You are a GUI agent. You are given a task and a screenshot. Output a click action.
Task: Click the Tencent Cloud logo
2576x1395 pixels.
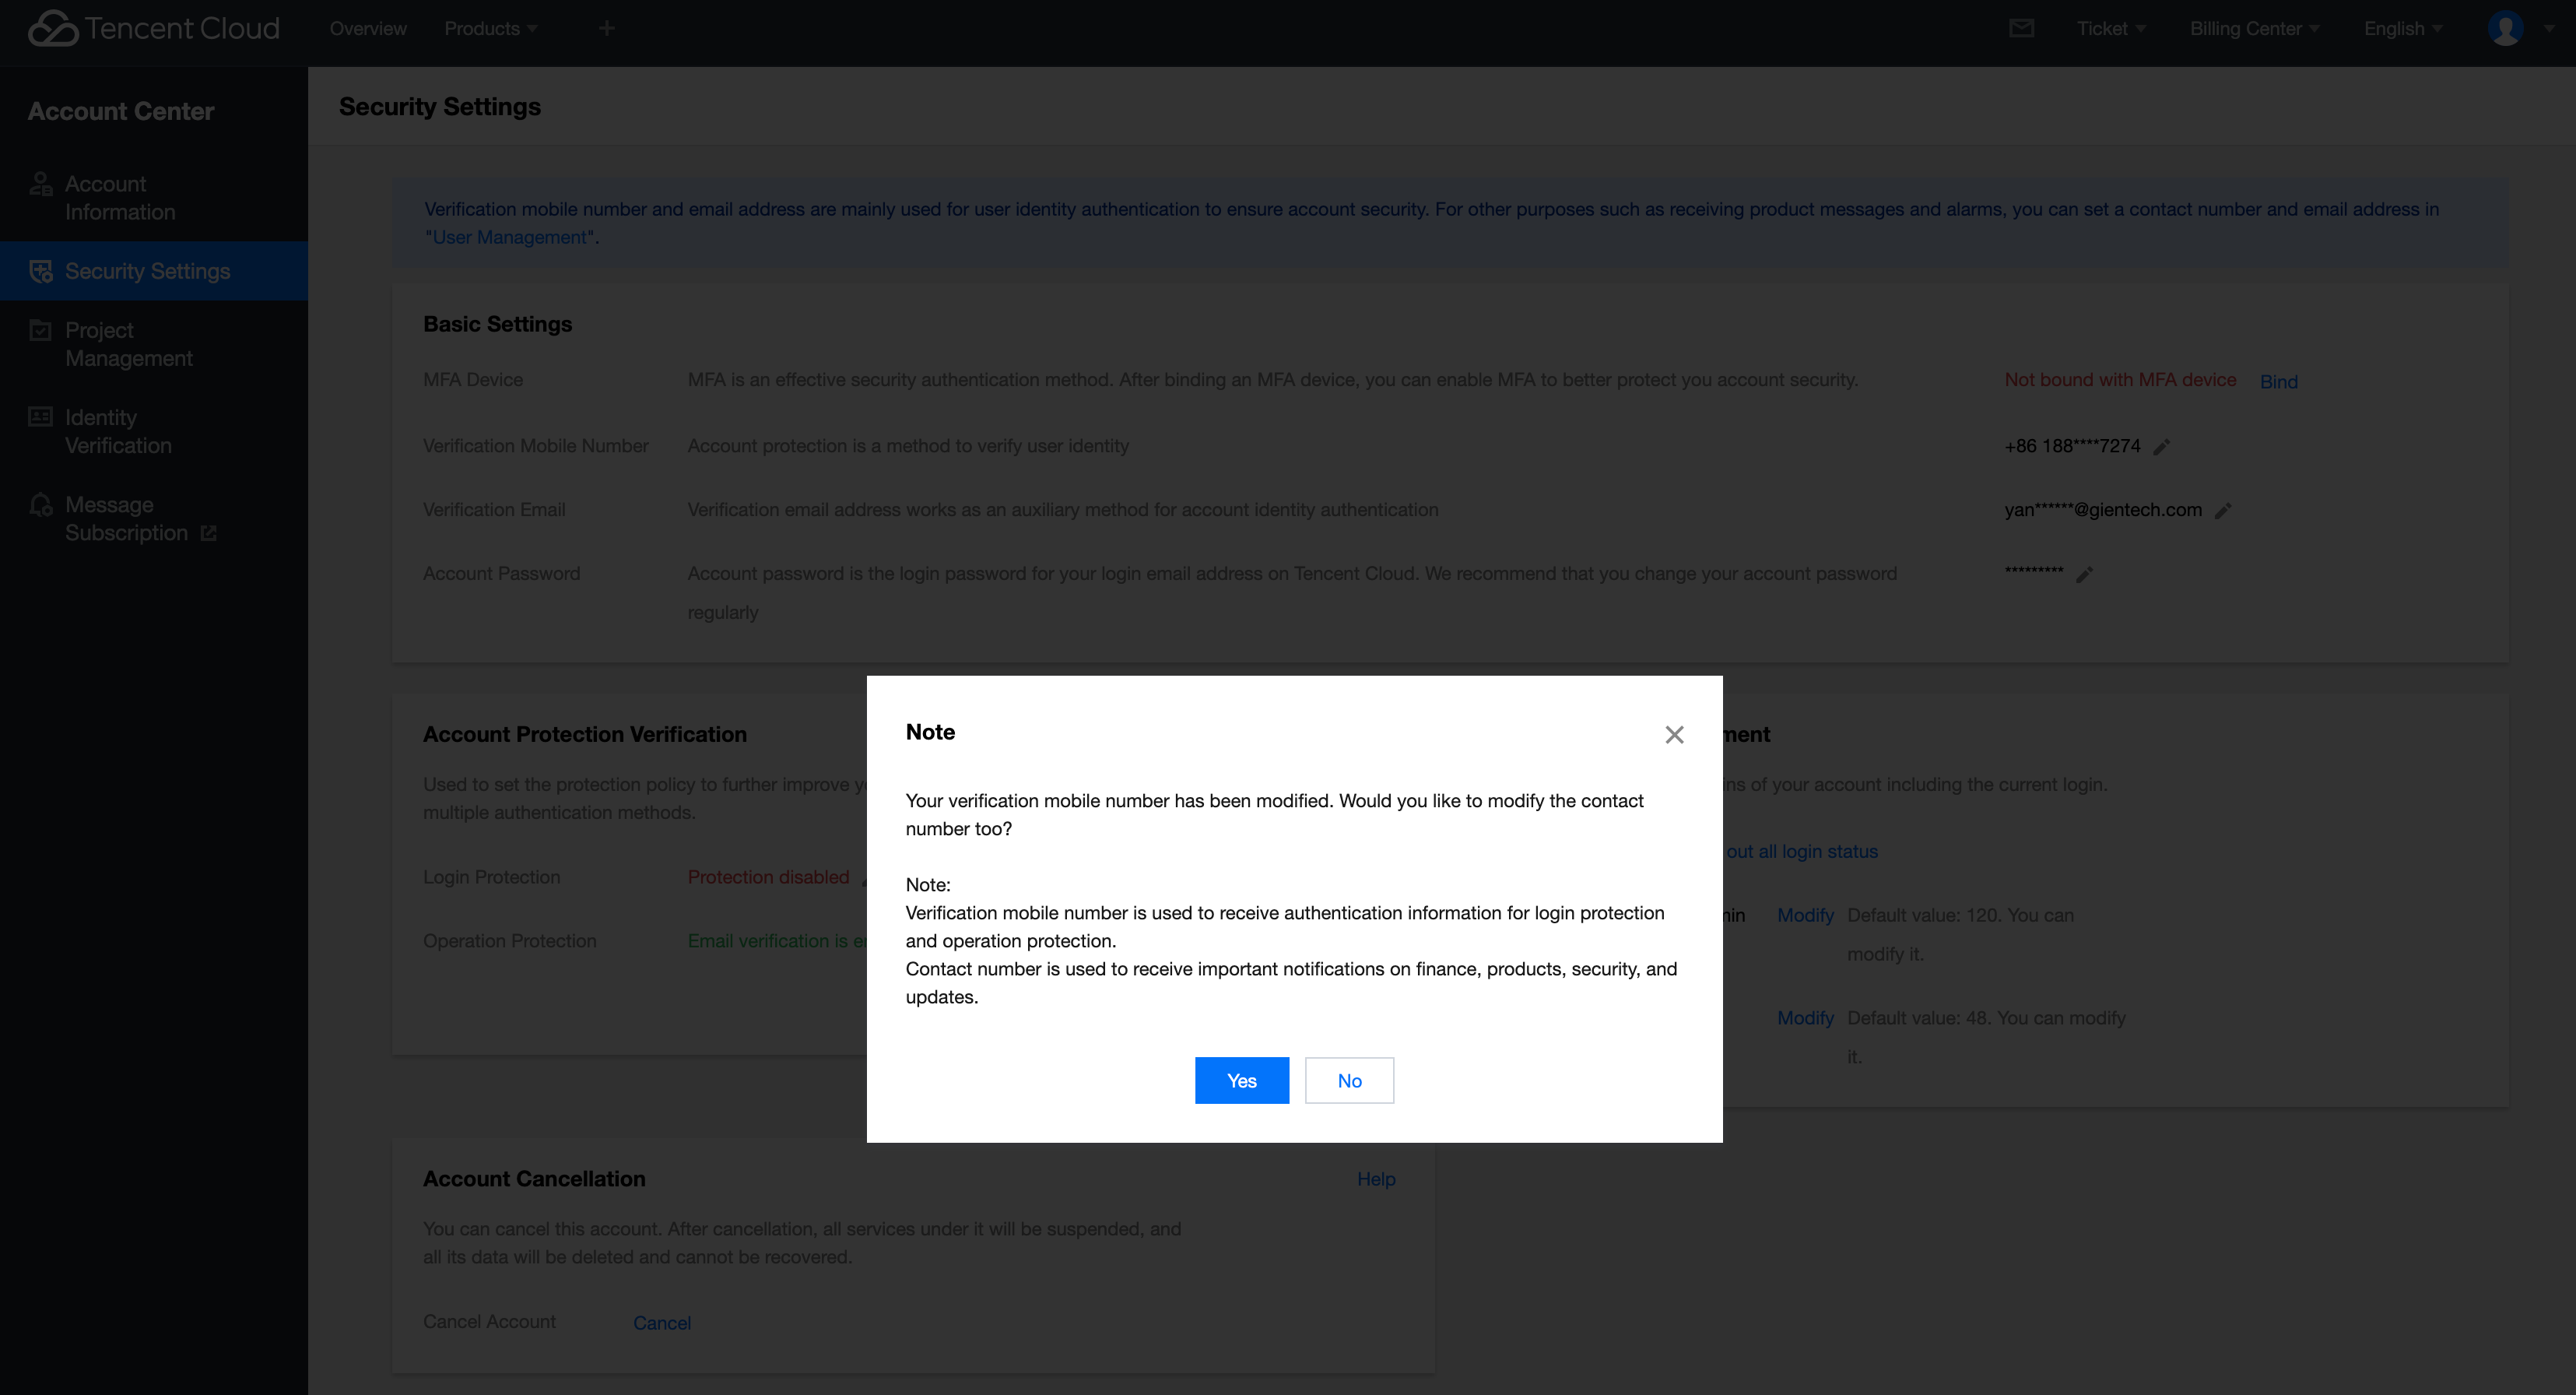(x=152, y=28)
